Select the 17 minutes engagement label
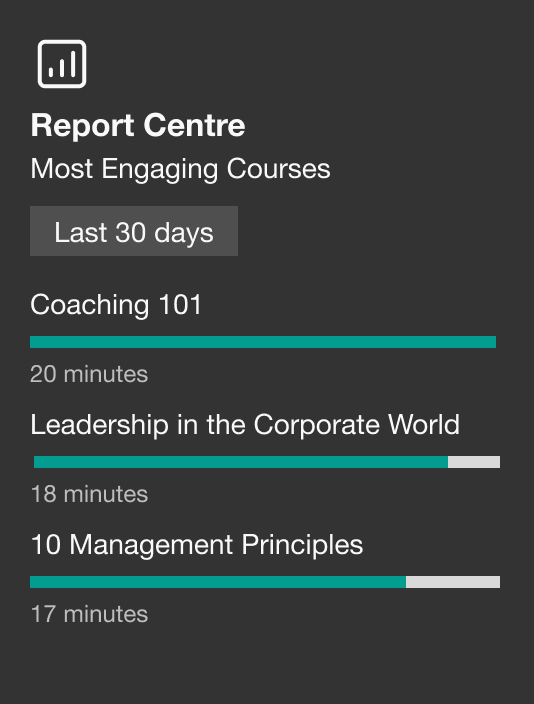 tap(89, 614)
